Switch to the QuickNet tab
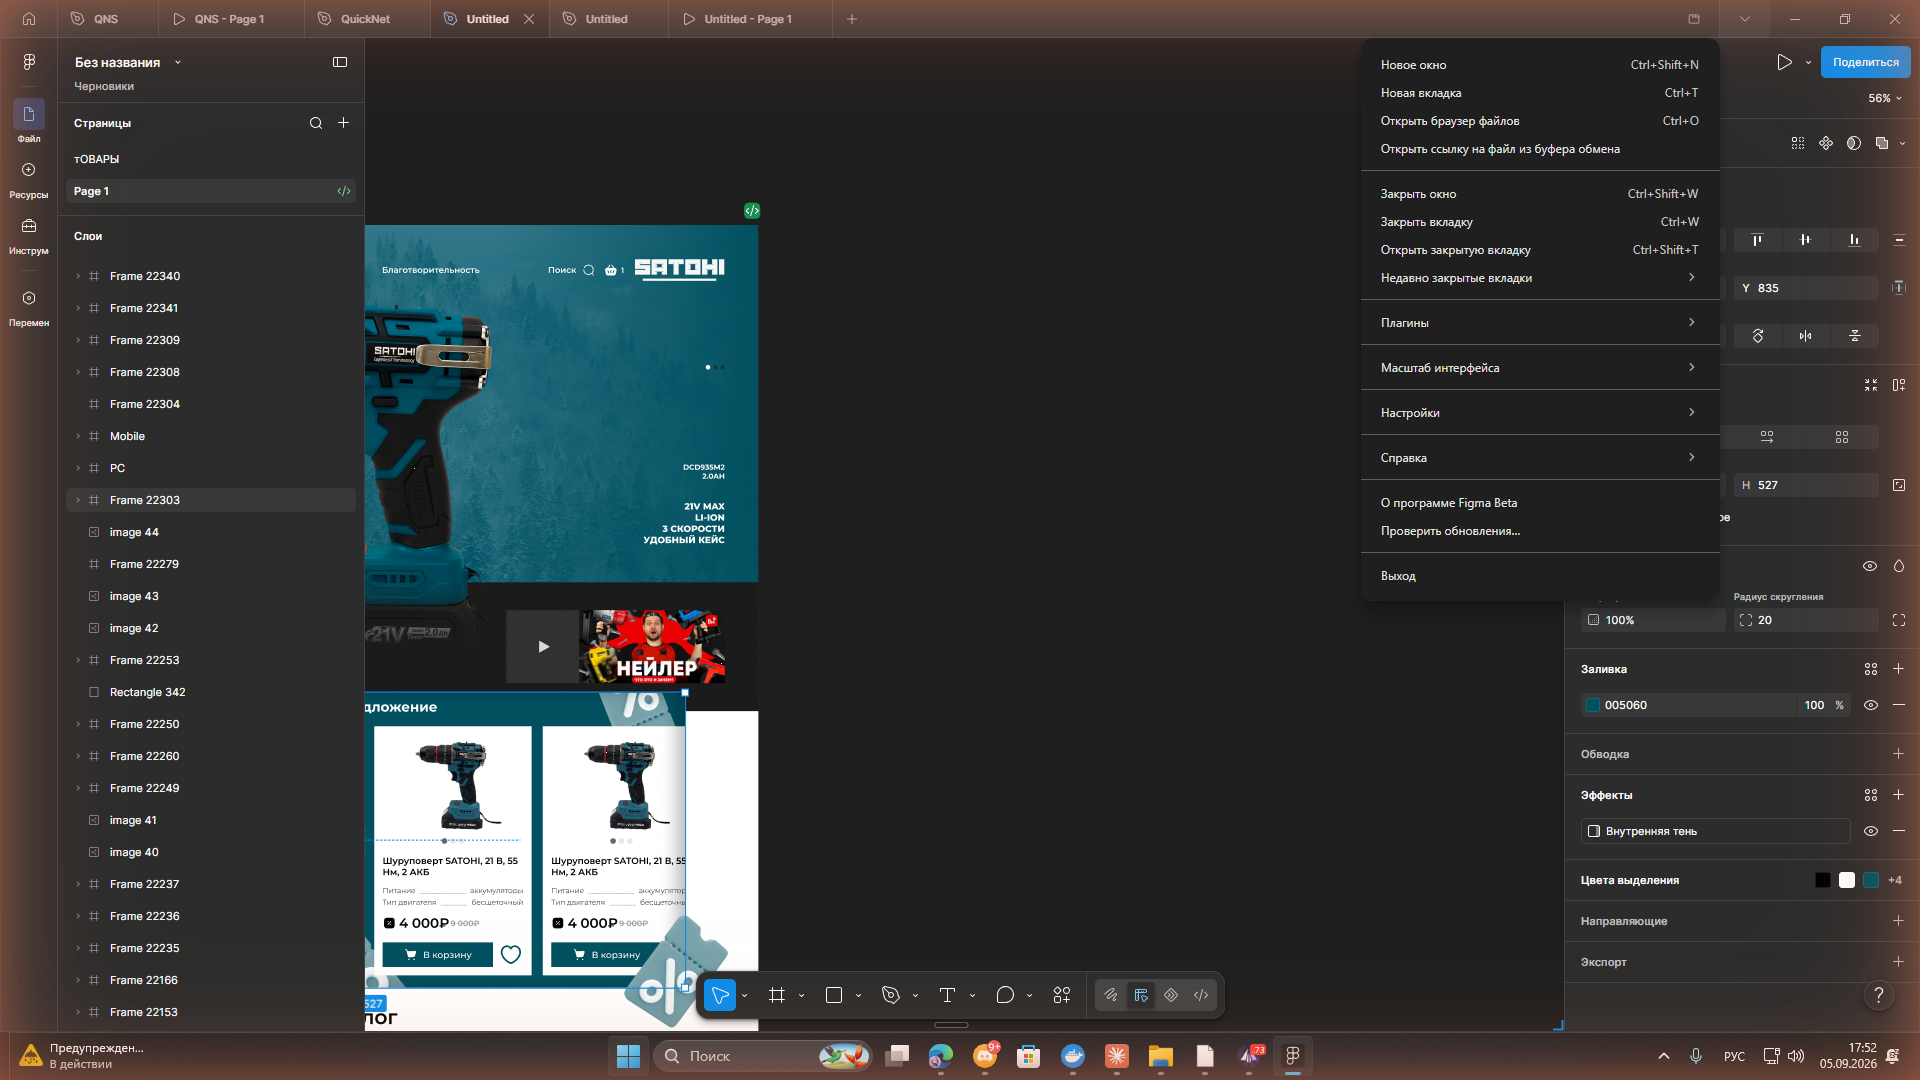The width and height of the screenshot is (1920, 1080). [x=365, y=19]
